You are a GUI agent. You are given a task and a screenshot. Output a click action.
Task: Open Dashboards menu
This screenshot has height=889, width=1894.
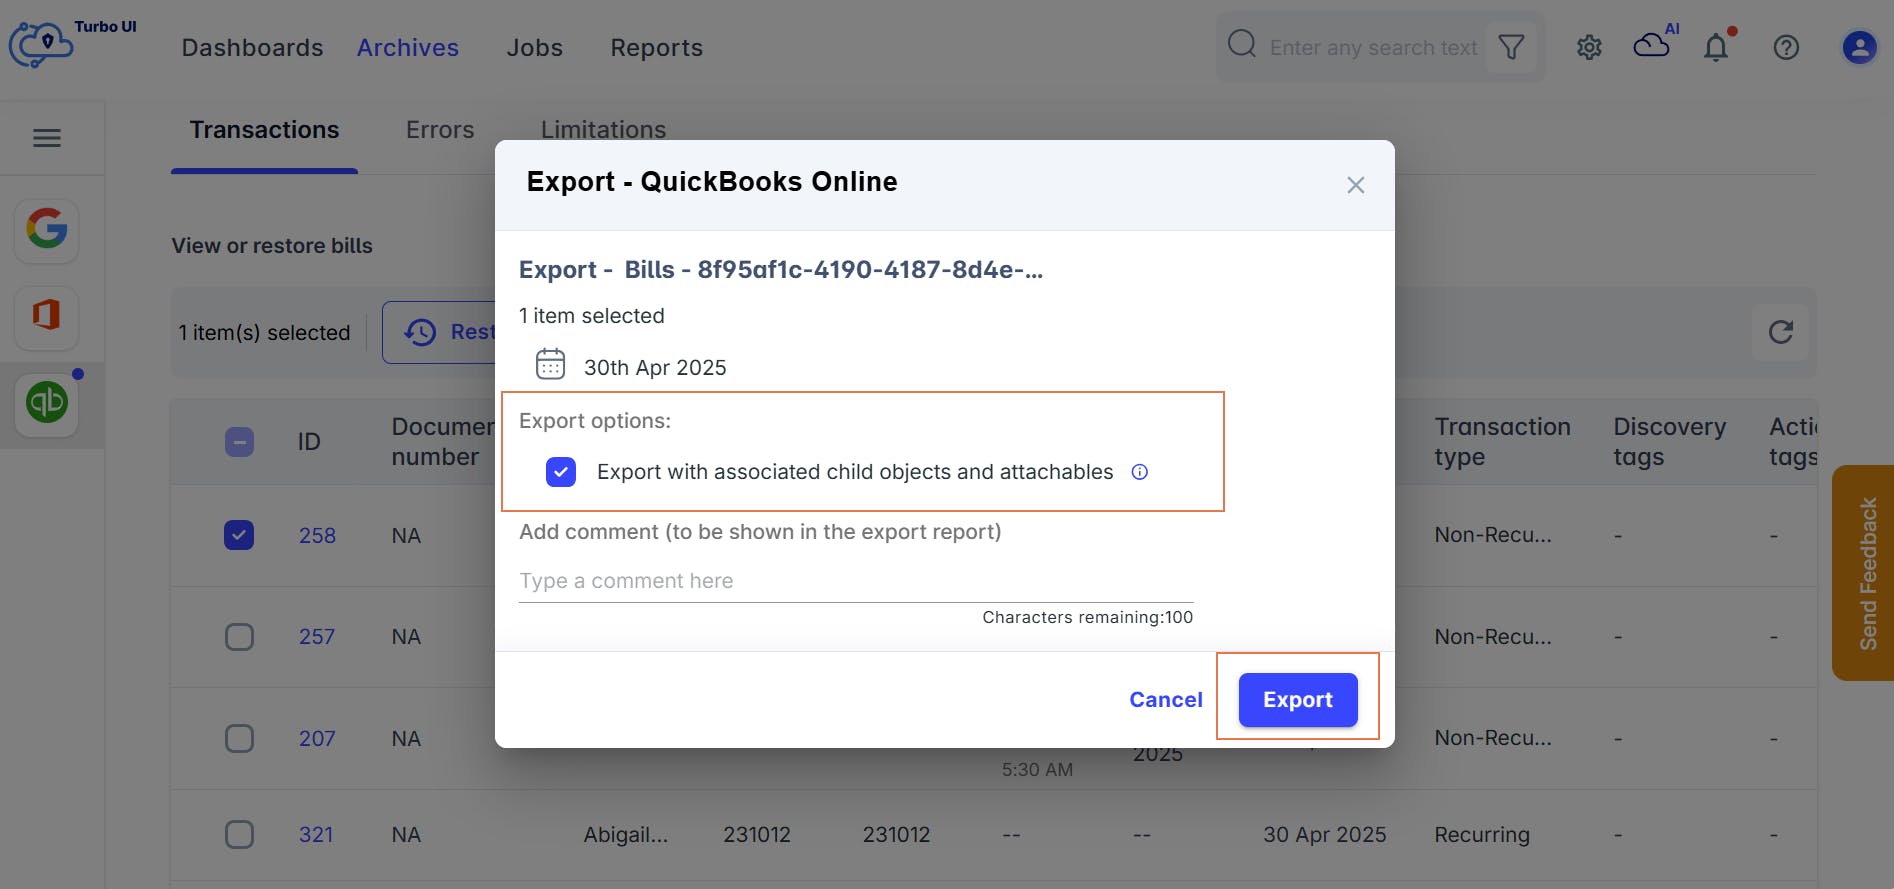[252, 48]
